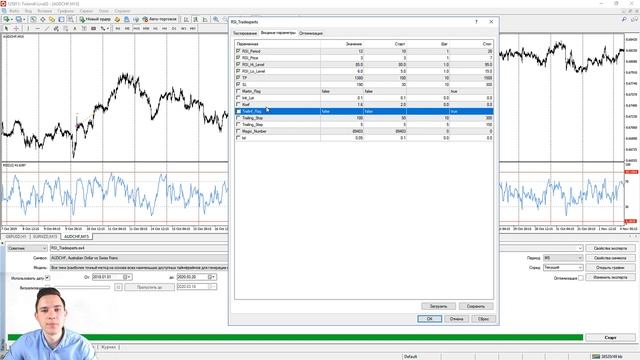Open the Optimization tab in dialog
The height and width of the screenshot is (360, 640).
[311, 33]
